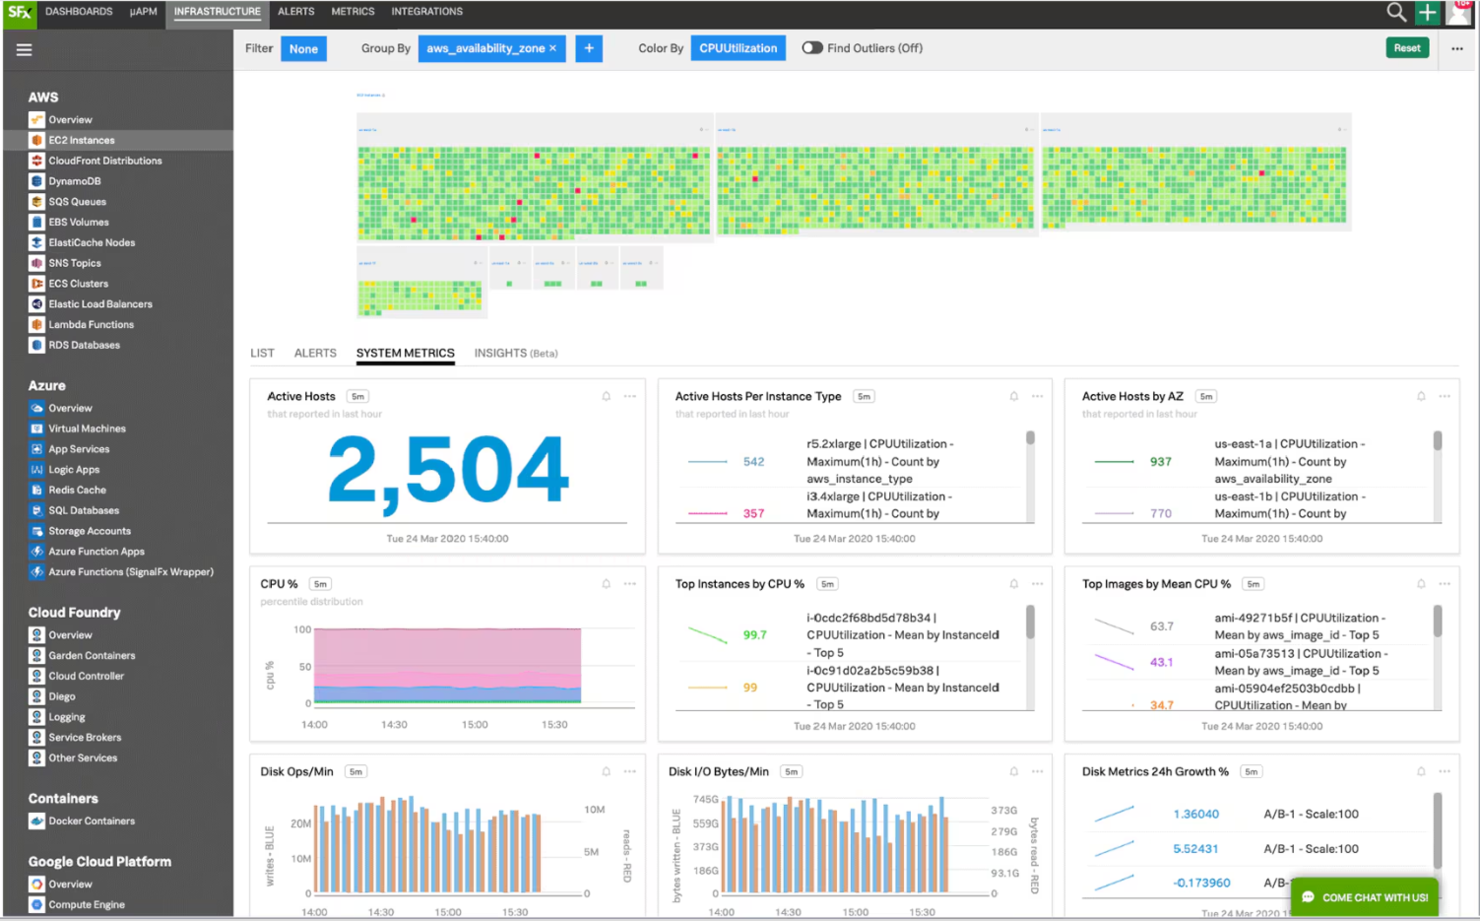Open the 5m pill on Disk Ops/Min
1480x921 pixels.
(356, 772)
